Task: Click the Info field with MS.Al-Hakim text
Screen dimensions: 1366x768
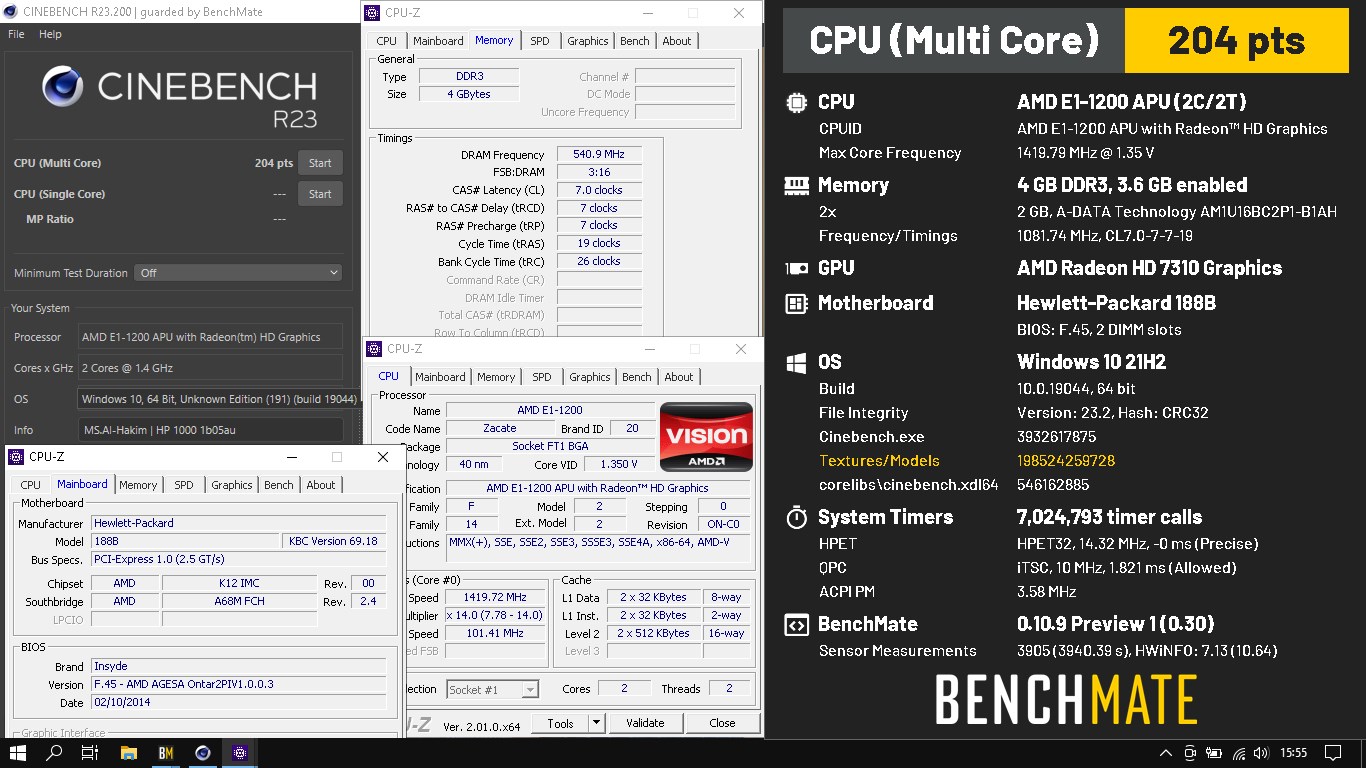Action: (x=210, y=430)
